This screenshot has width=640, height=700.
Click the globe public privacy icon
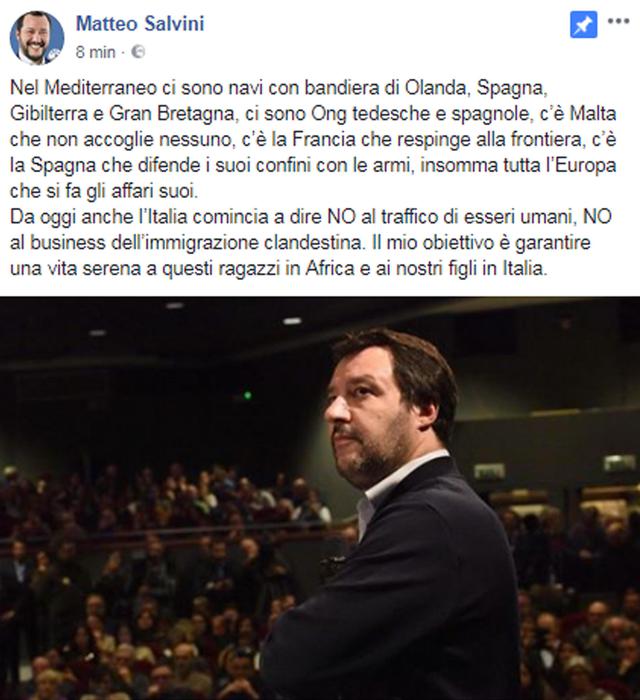(x=138, y=52)
